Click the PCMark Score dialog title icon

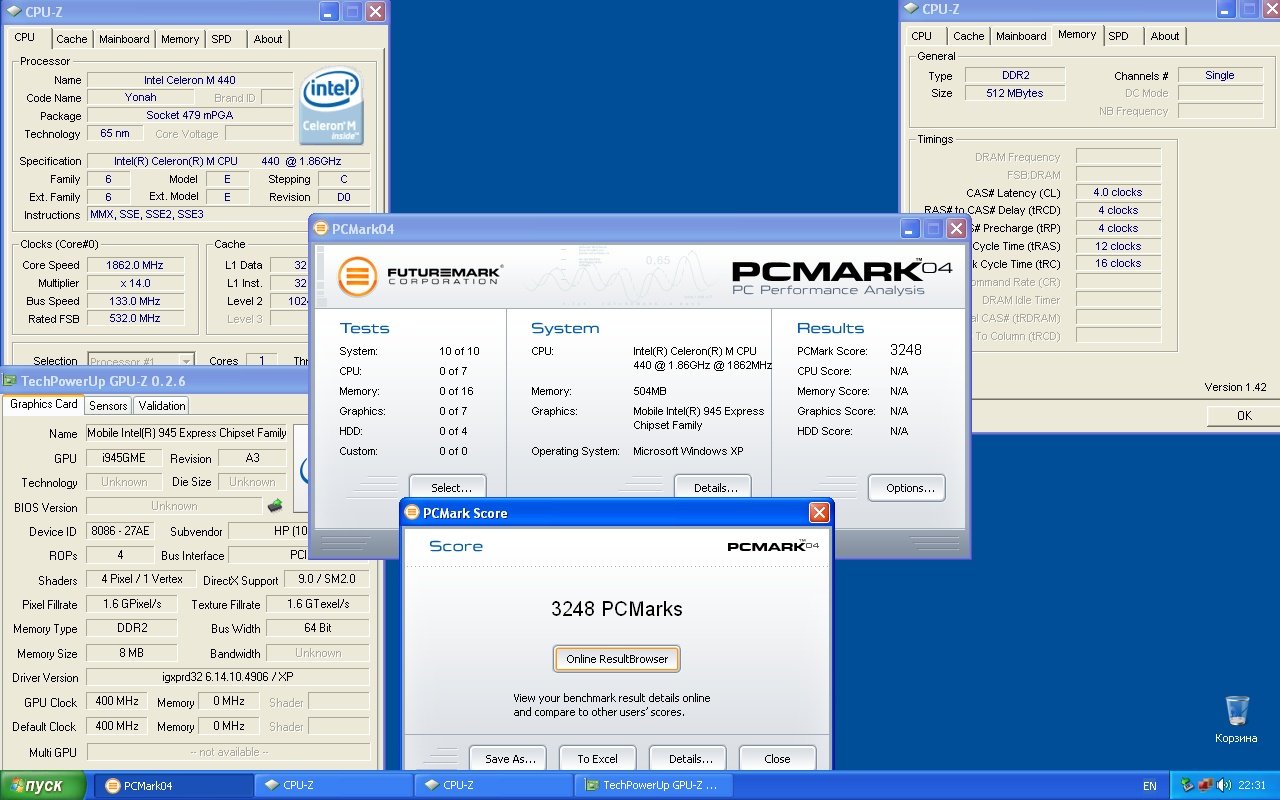coord(412,513)
